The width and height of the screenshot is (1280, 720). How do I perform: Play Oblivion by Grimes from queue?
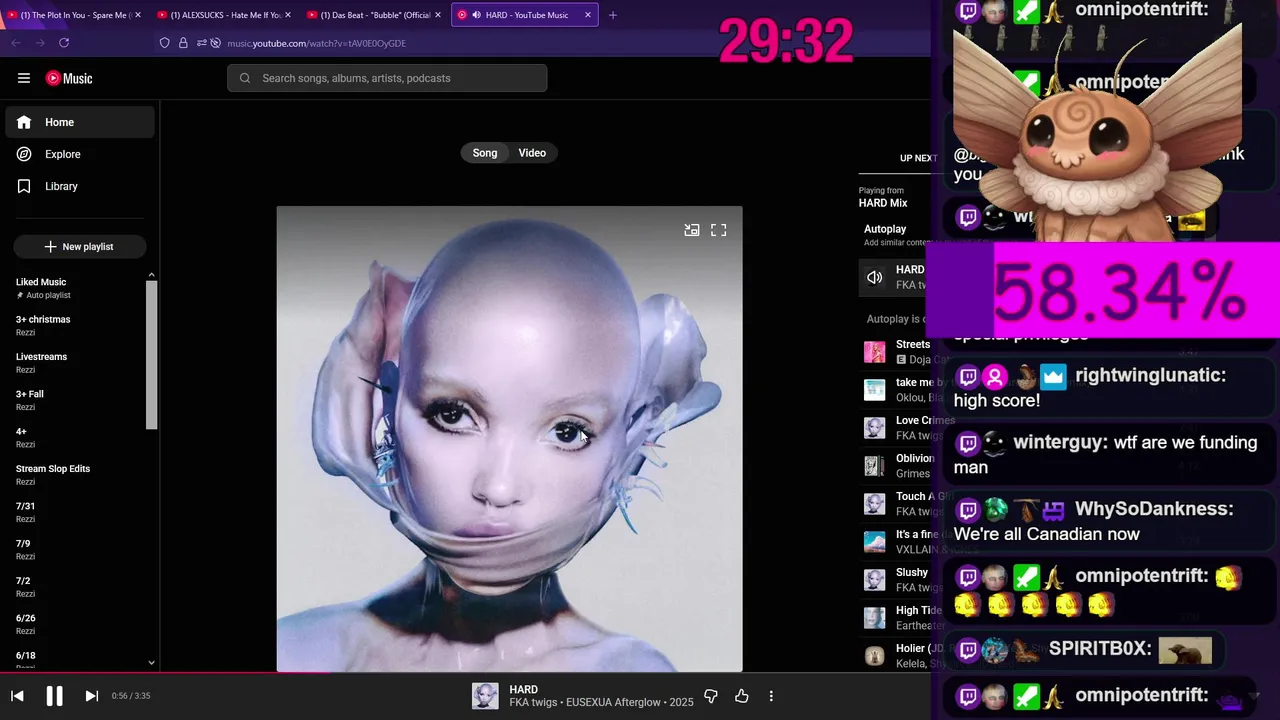point(896,466)
